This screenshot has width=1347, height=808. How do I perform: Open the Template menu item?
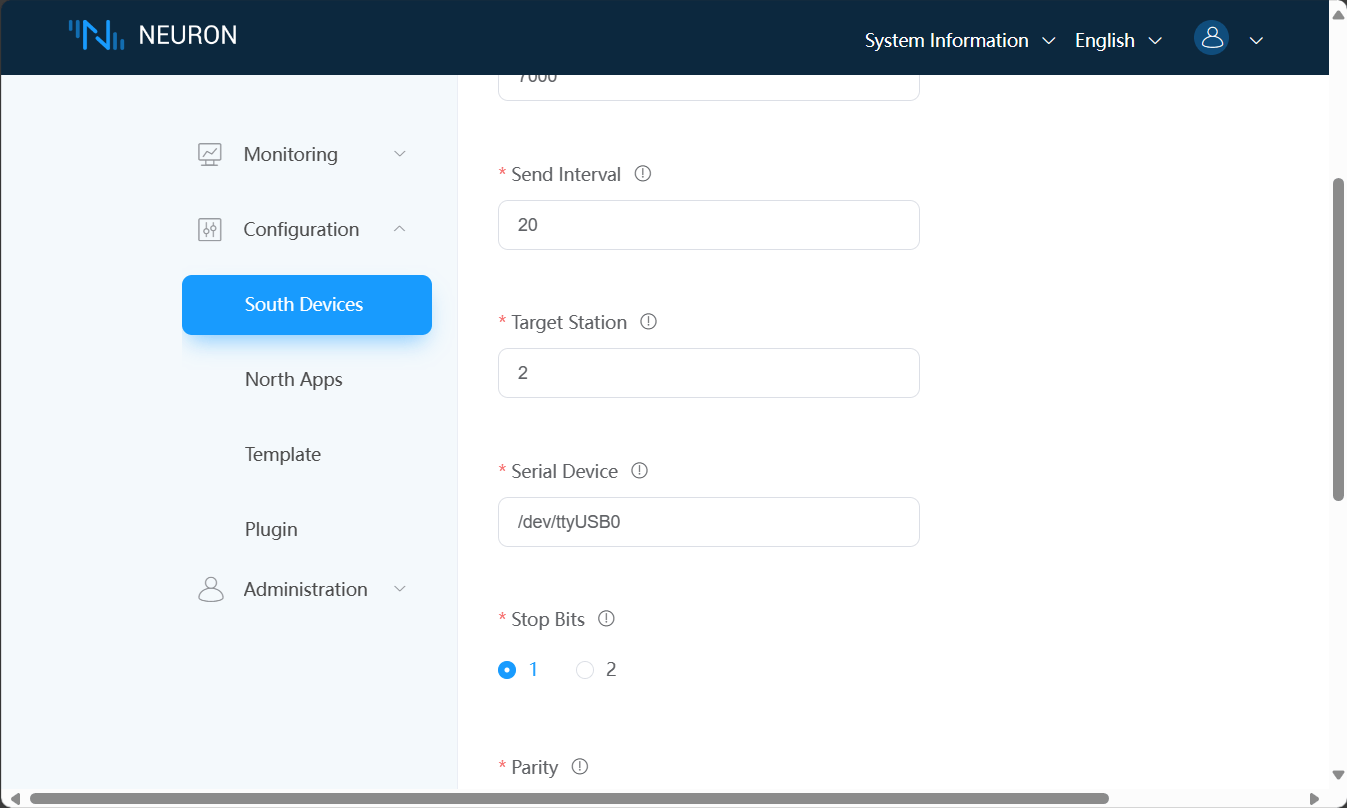point(283,454)
